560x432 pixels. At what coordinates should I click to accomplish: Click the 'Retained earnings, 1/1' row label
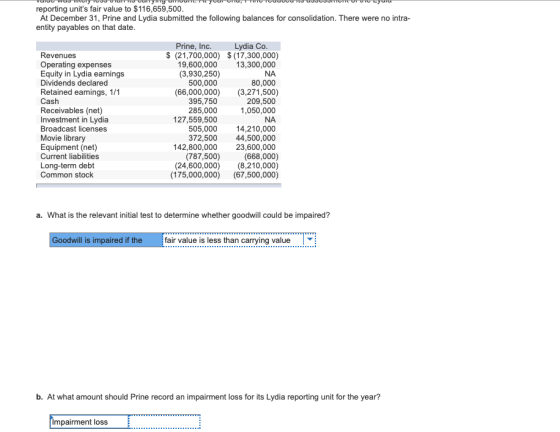coord(80,92)
